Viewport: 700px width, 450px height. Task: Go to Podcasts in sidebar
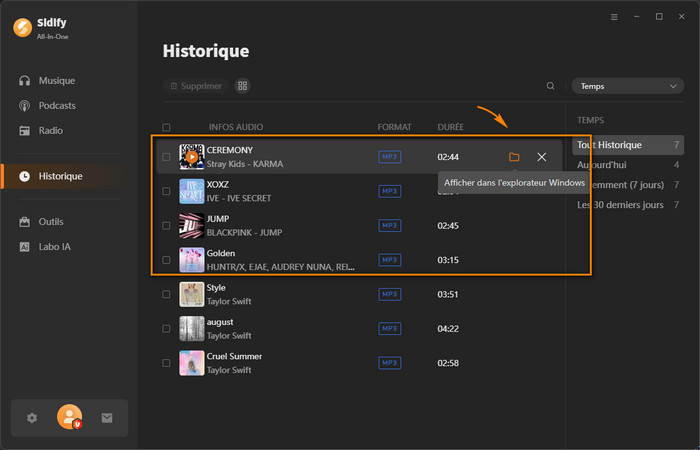click(x=57, y=105)
